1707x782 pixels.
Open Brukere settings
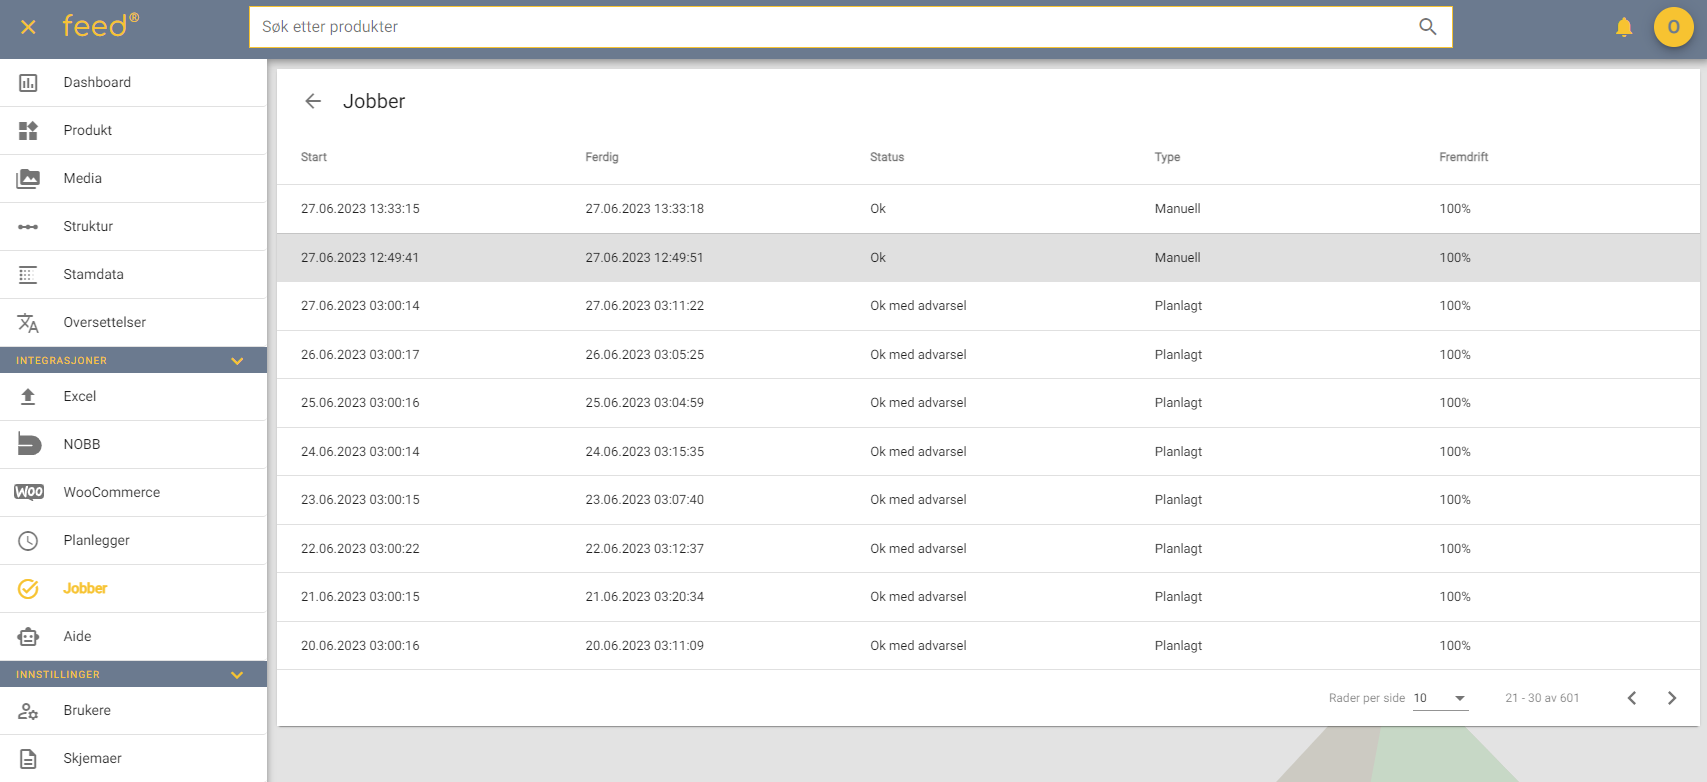(133, 711)
